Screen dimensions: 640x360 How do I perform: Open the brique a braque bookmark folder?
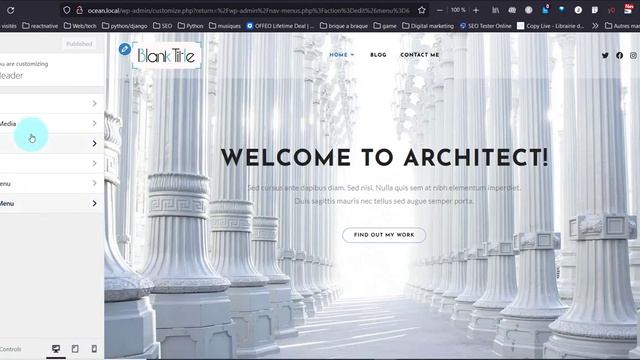click(x=344, y=26)
